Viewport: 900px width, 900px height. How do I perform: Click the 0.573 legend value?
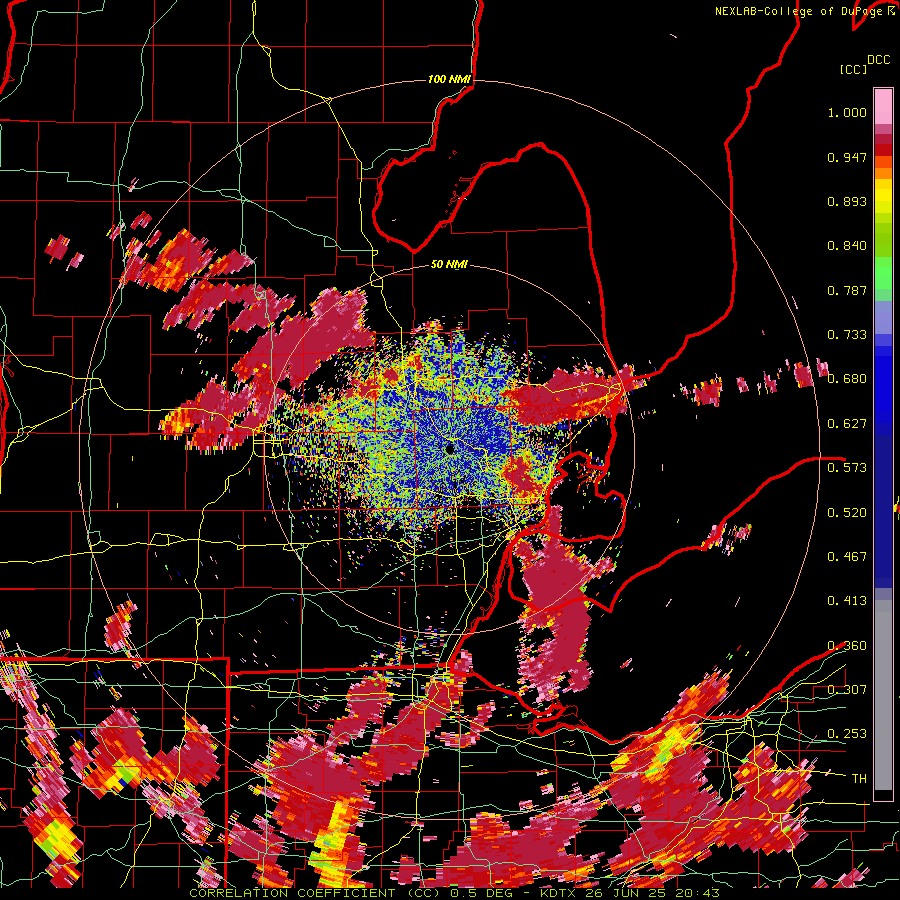(847, 468)
